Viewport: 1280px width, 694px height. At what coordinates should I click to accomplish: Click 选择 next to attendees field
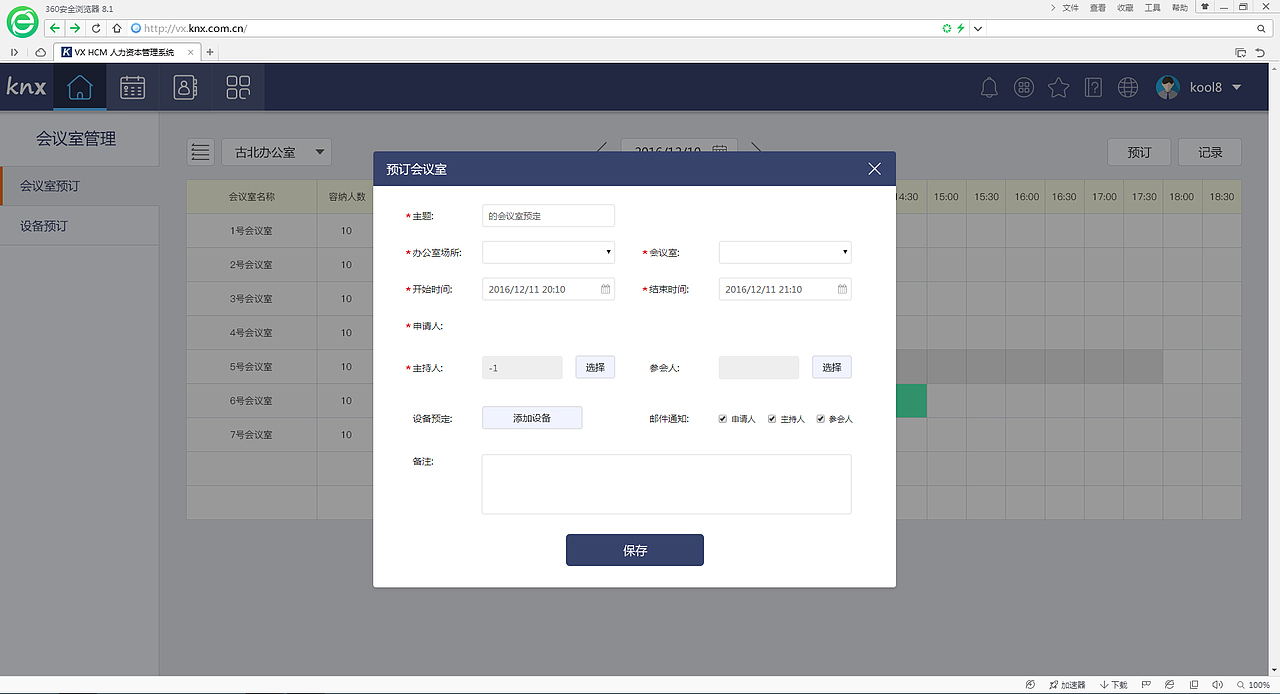(832, 367)
